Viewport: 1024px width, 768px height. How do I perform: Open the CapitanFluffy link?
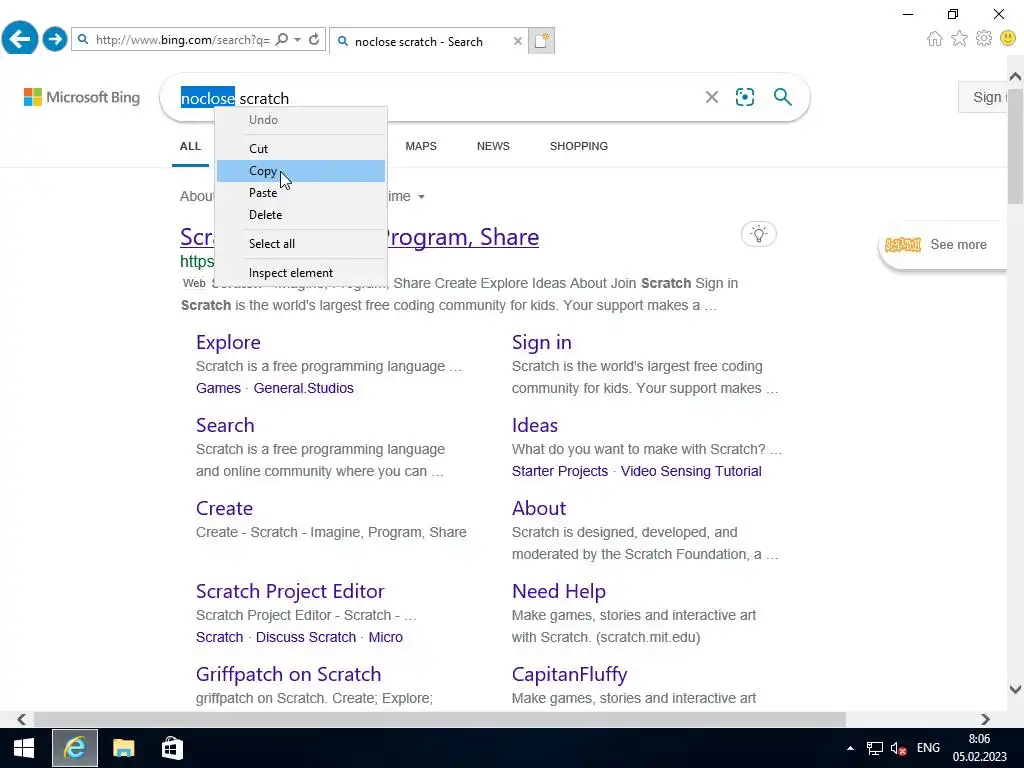click(569, 674)
